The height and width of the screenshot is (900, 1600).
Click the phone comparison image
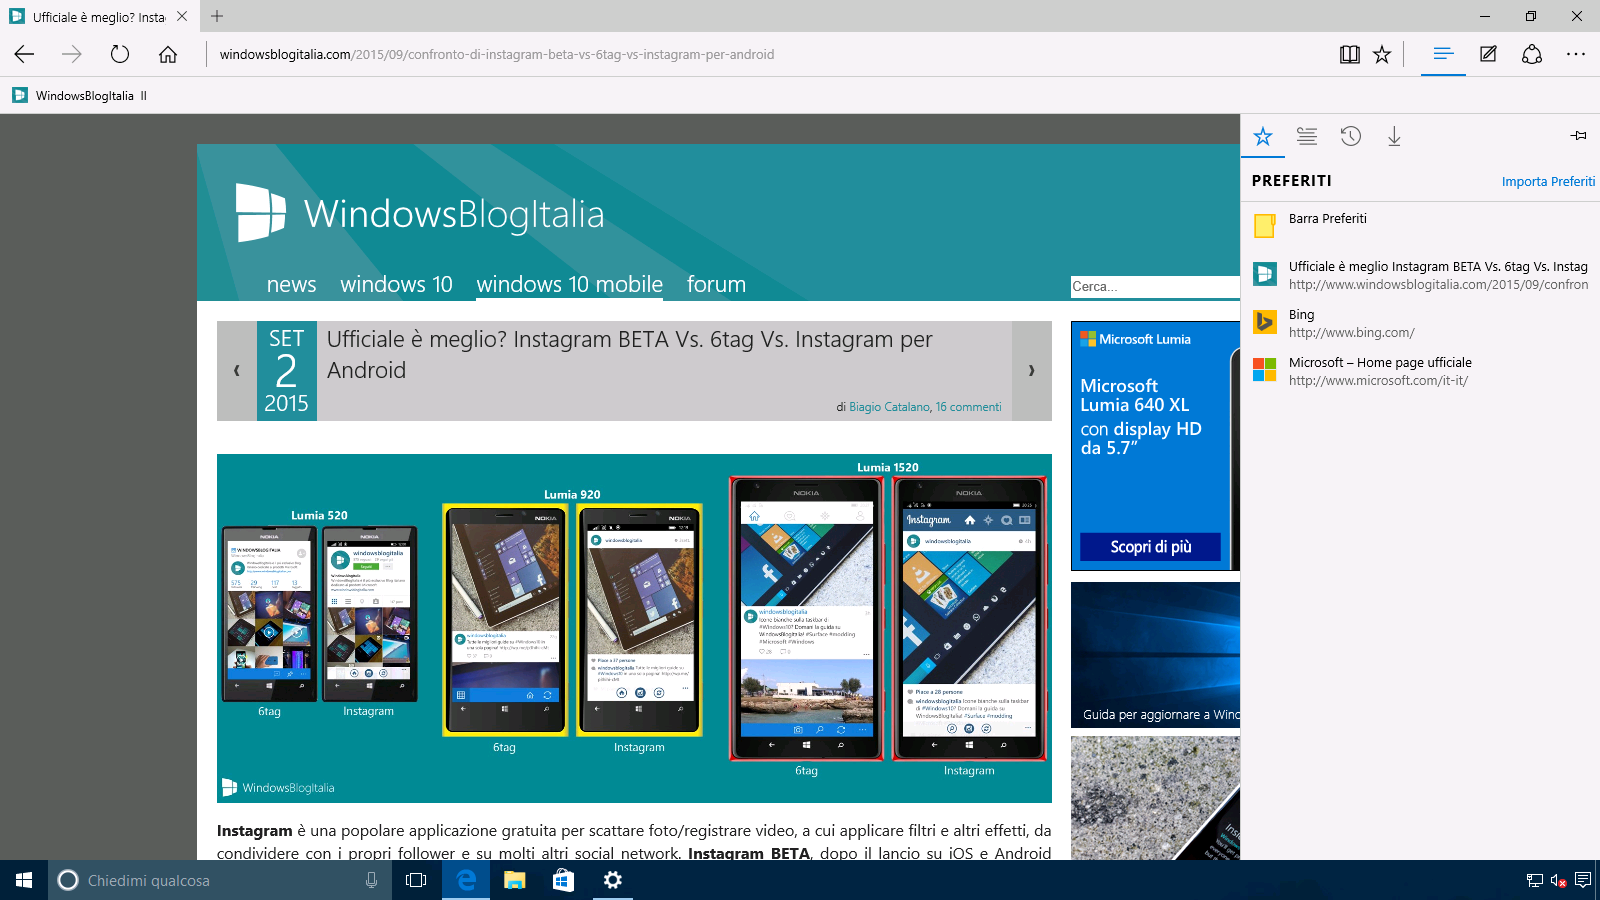pyautogui.click(x=634, y=628)
